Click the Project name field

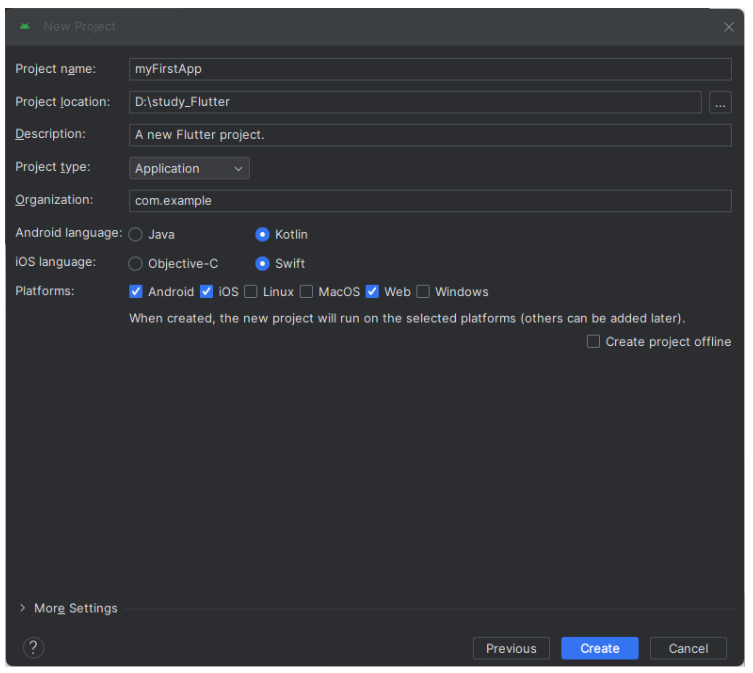pos(430,69)
